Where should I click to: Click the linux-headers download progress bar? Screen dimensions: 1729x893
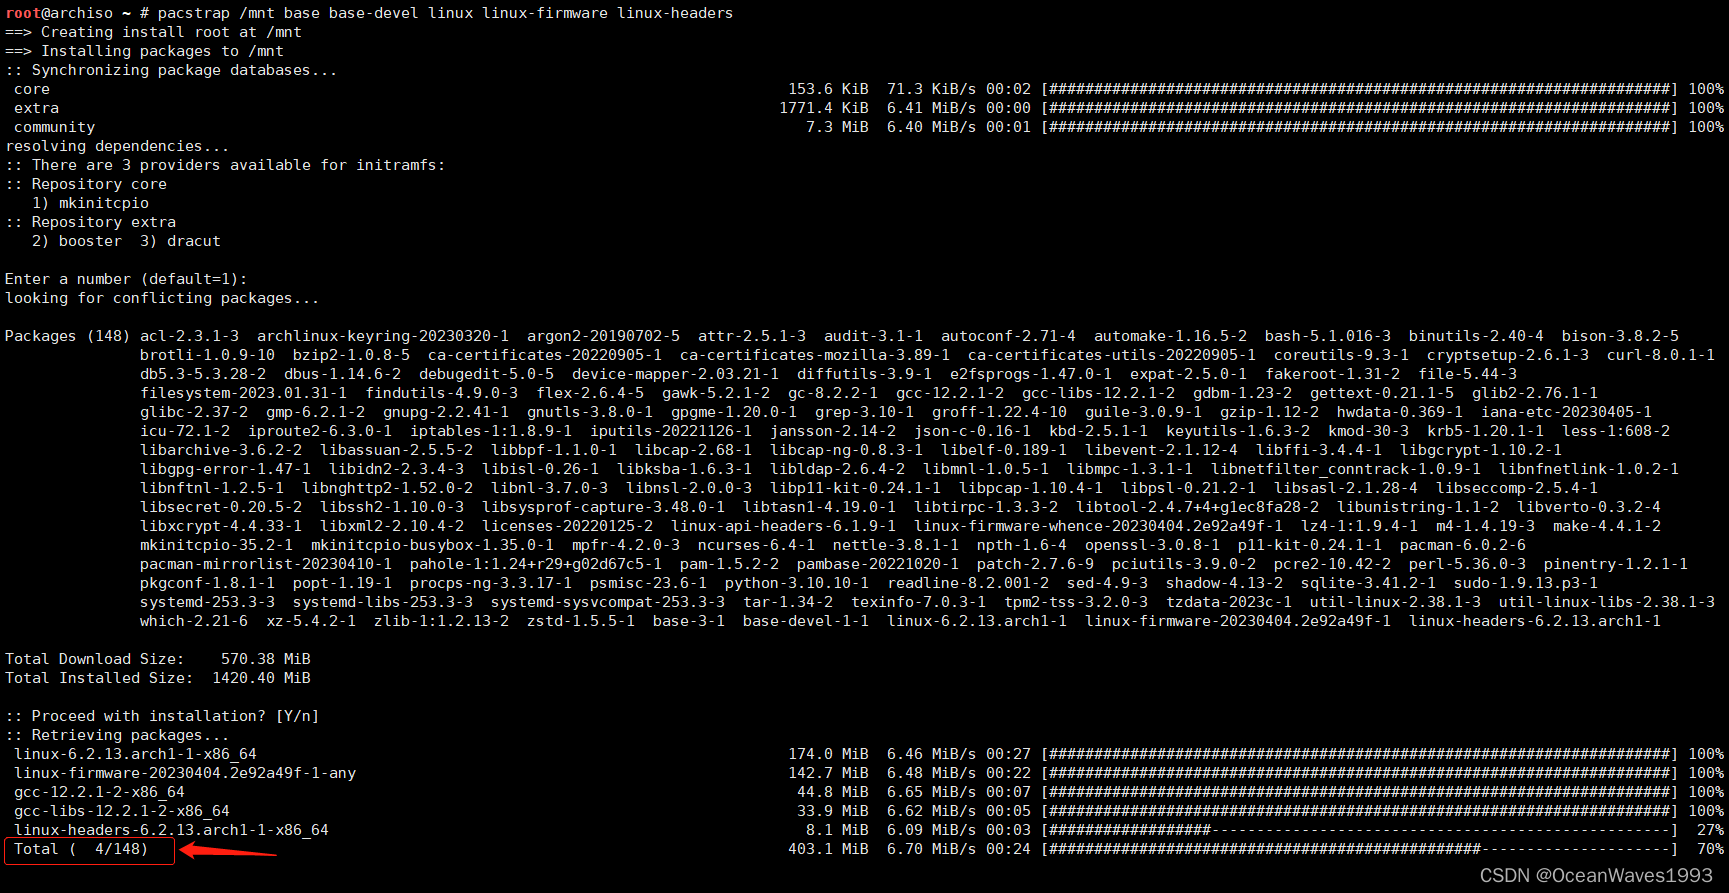point(1359,830)
